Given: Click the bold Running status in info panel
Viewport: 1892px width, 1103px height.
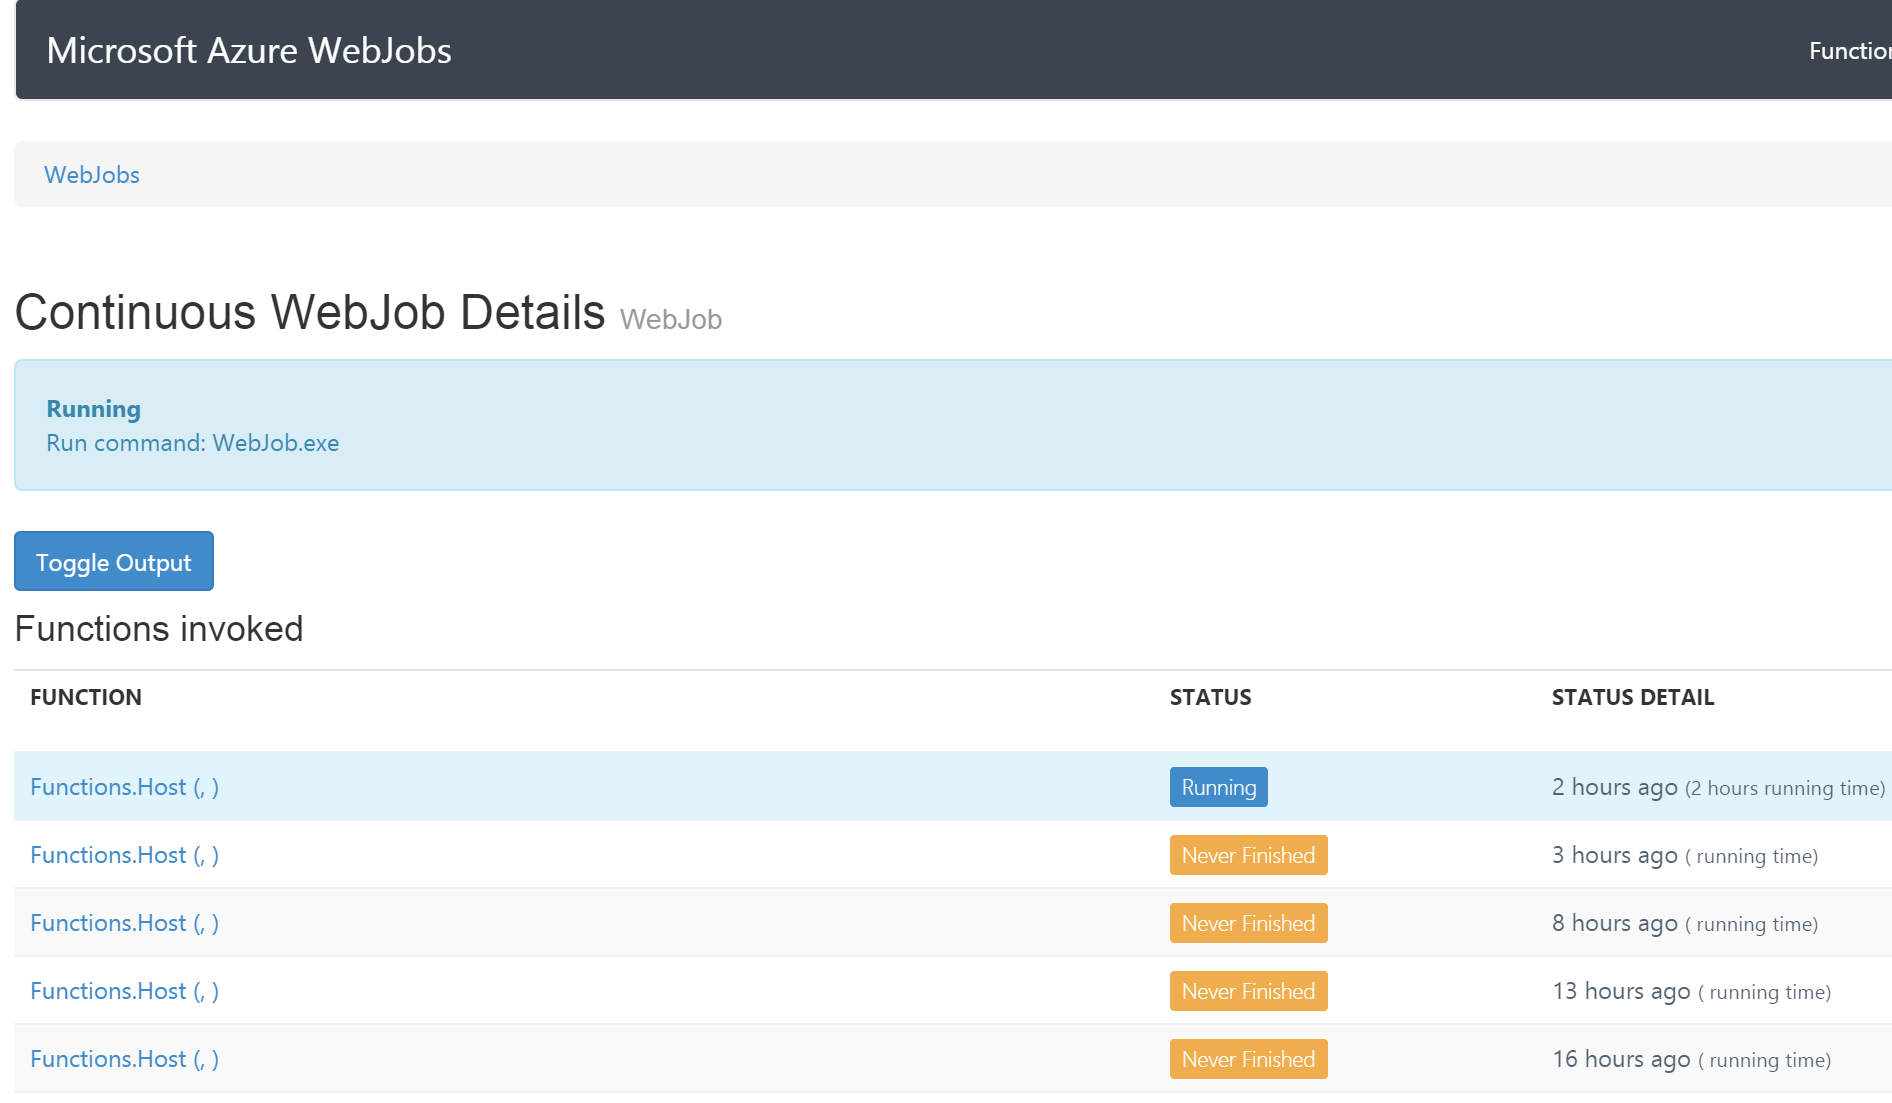Looking at the screenshot, I should (94, 409).
